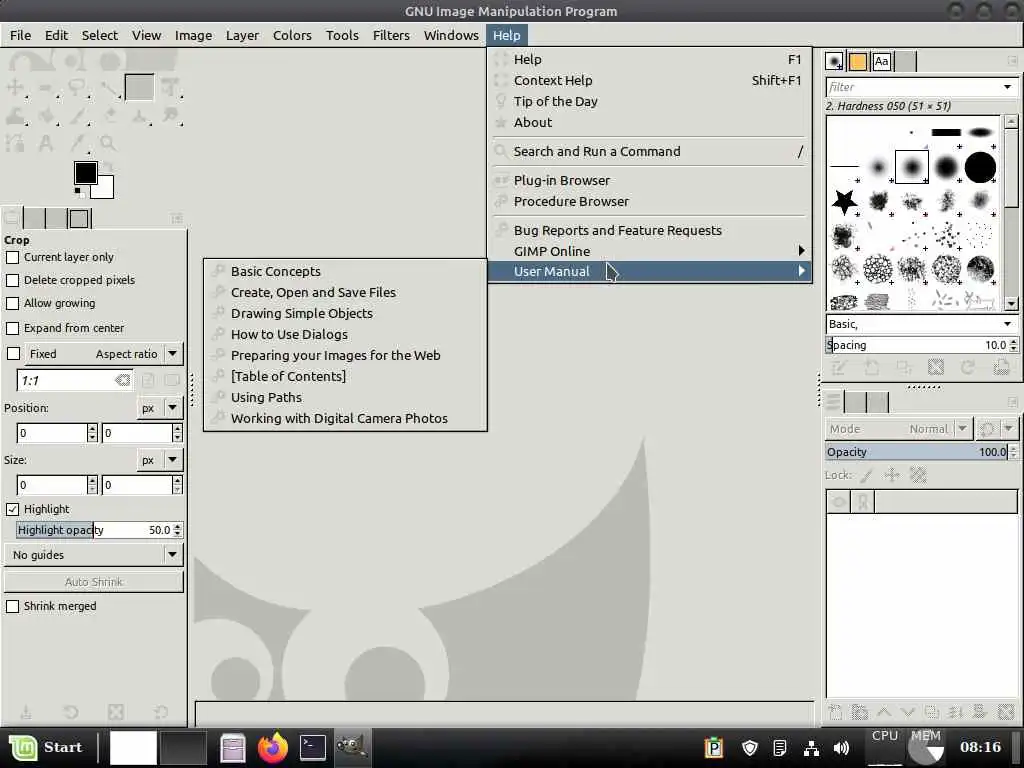Select the star brush thumbnail

[x=844, y=201]
